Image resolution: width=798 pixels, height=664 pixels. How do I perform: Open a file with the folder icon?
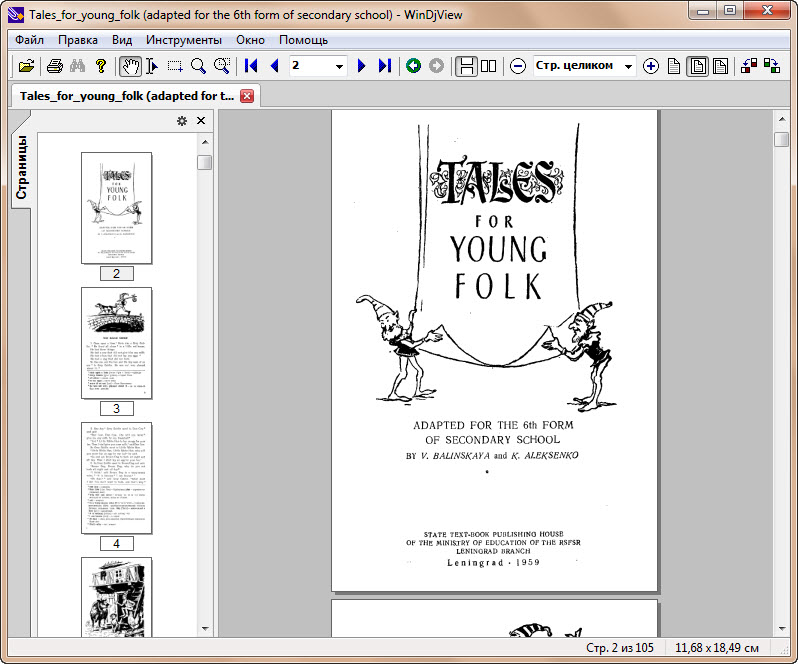tap(26, 66)
